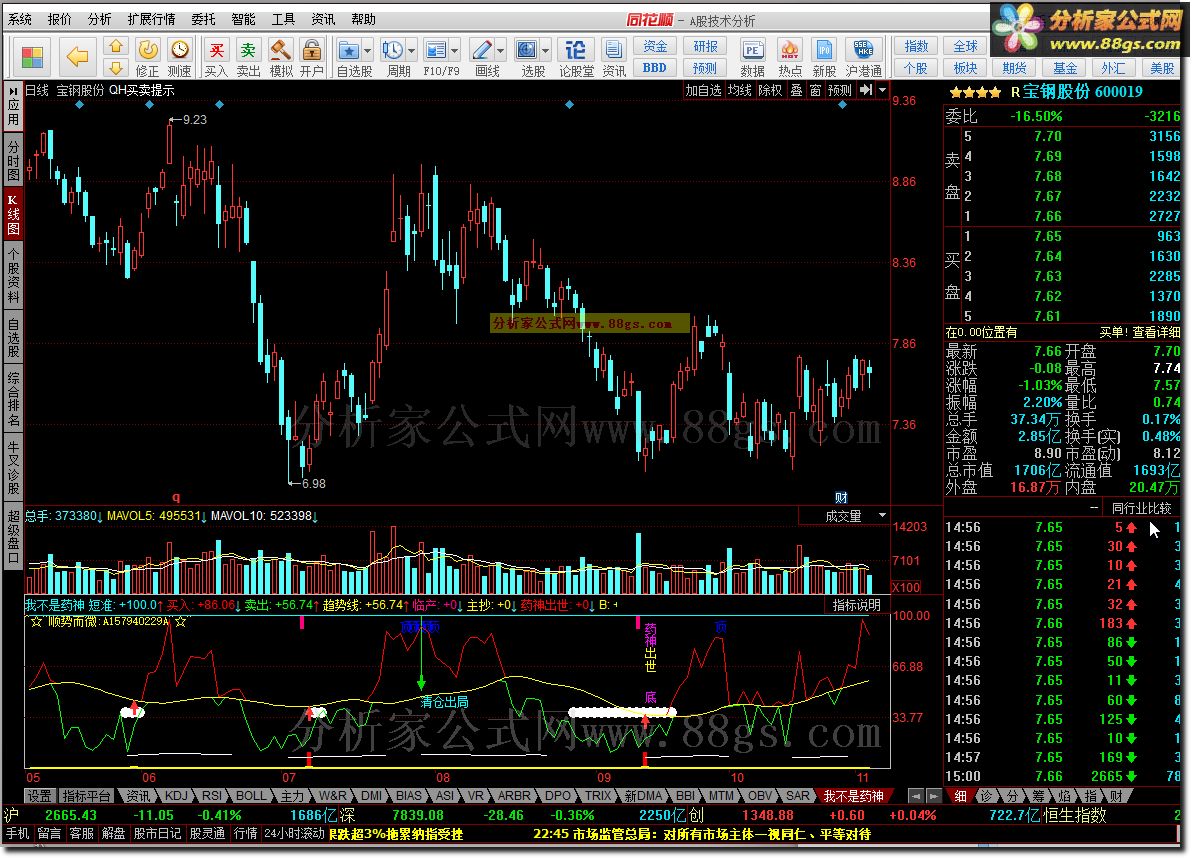Open the 论股堂 forum icon
1192x858 pixels.
(576, 58)
